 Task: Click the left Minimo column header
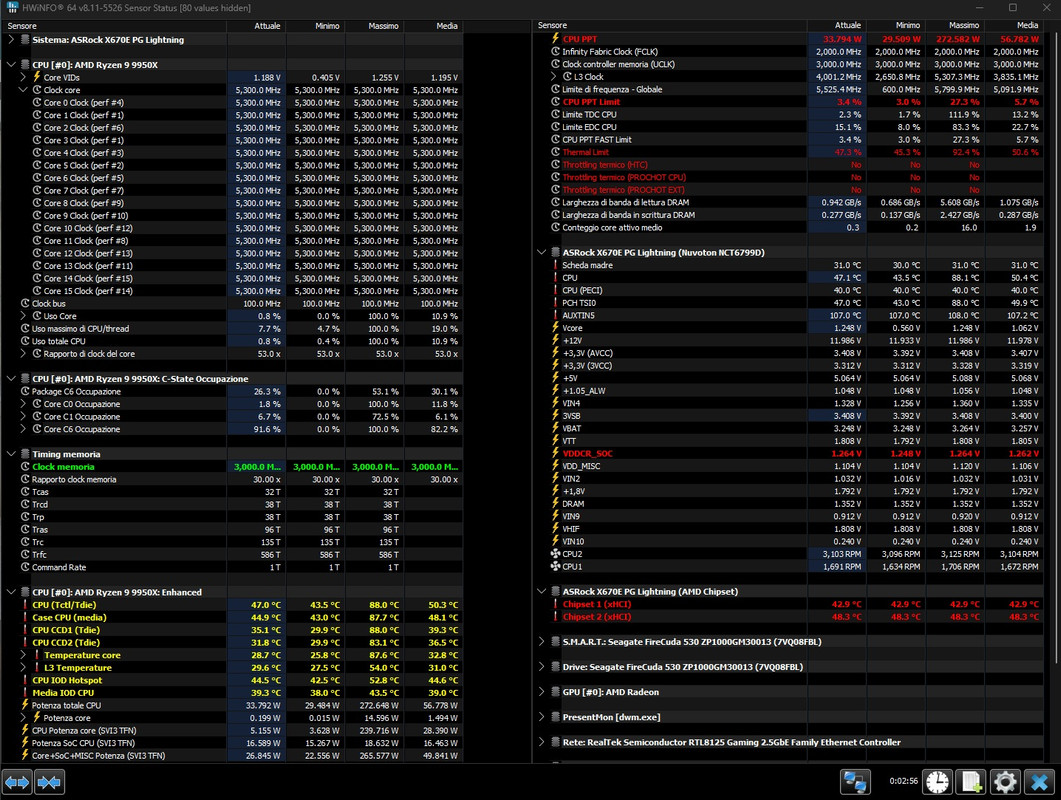pos(315,26)
